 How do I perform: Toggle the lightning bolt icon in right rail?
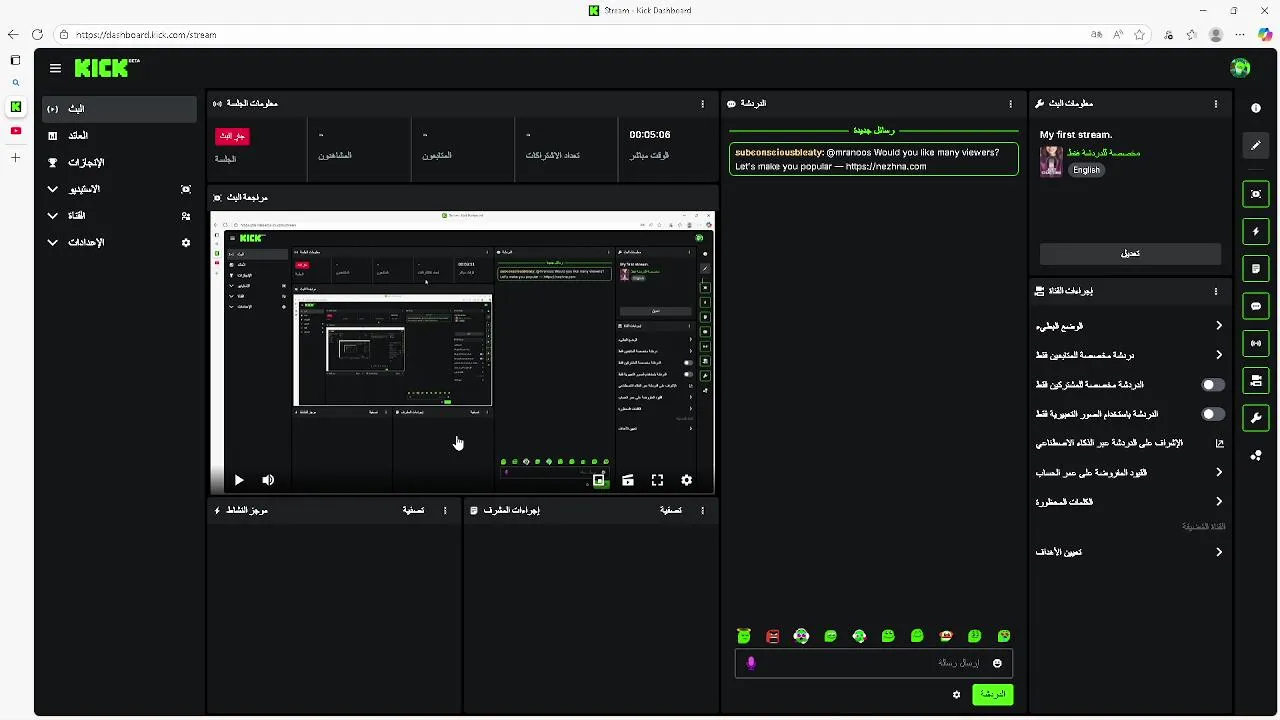(1256, 231)
